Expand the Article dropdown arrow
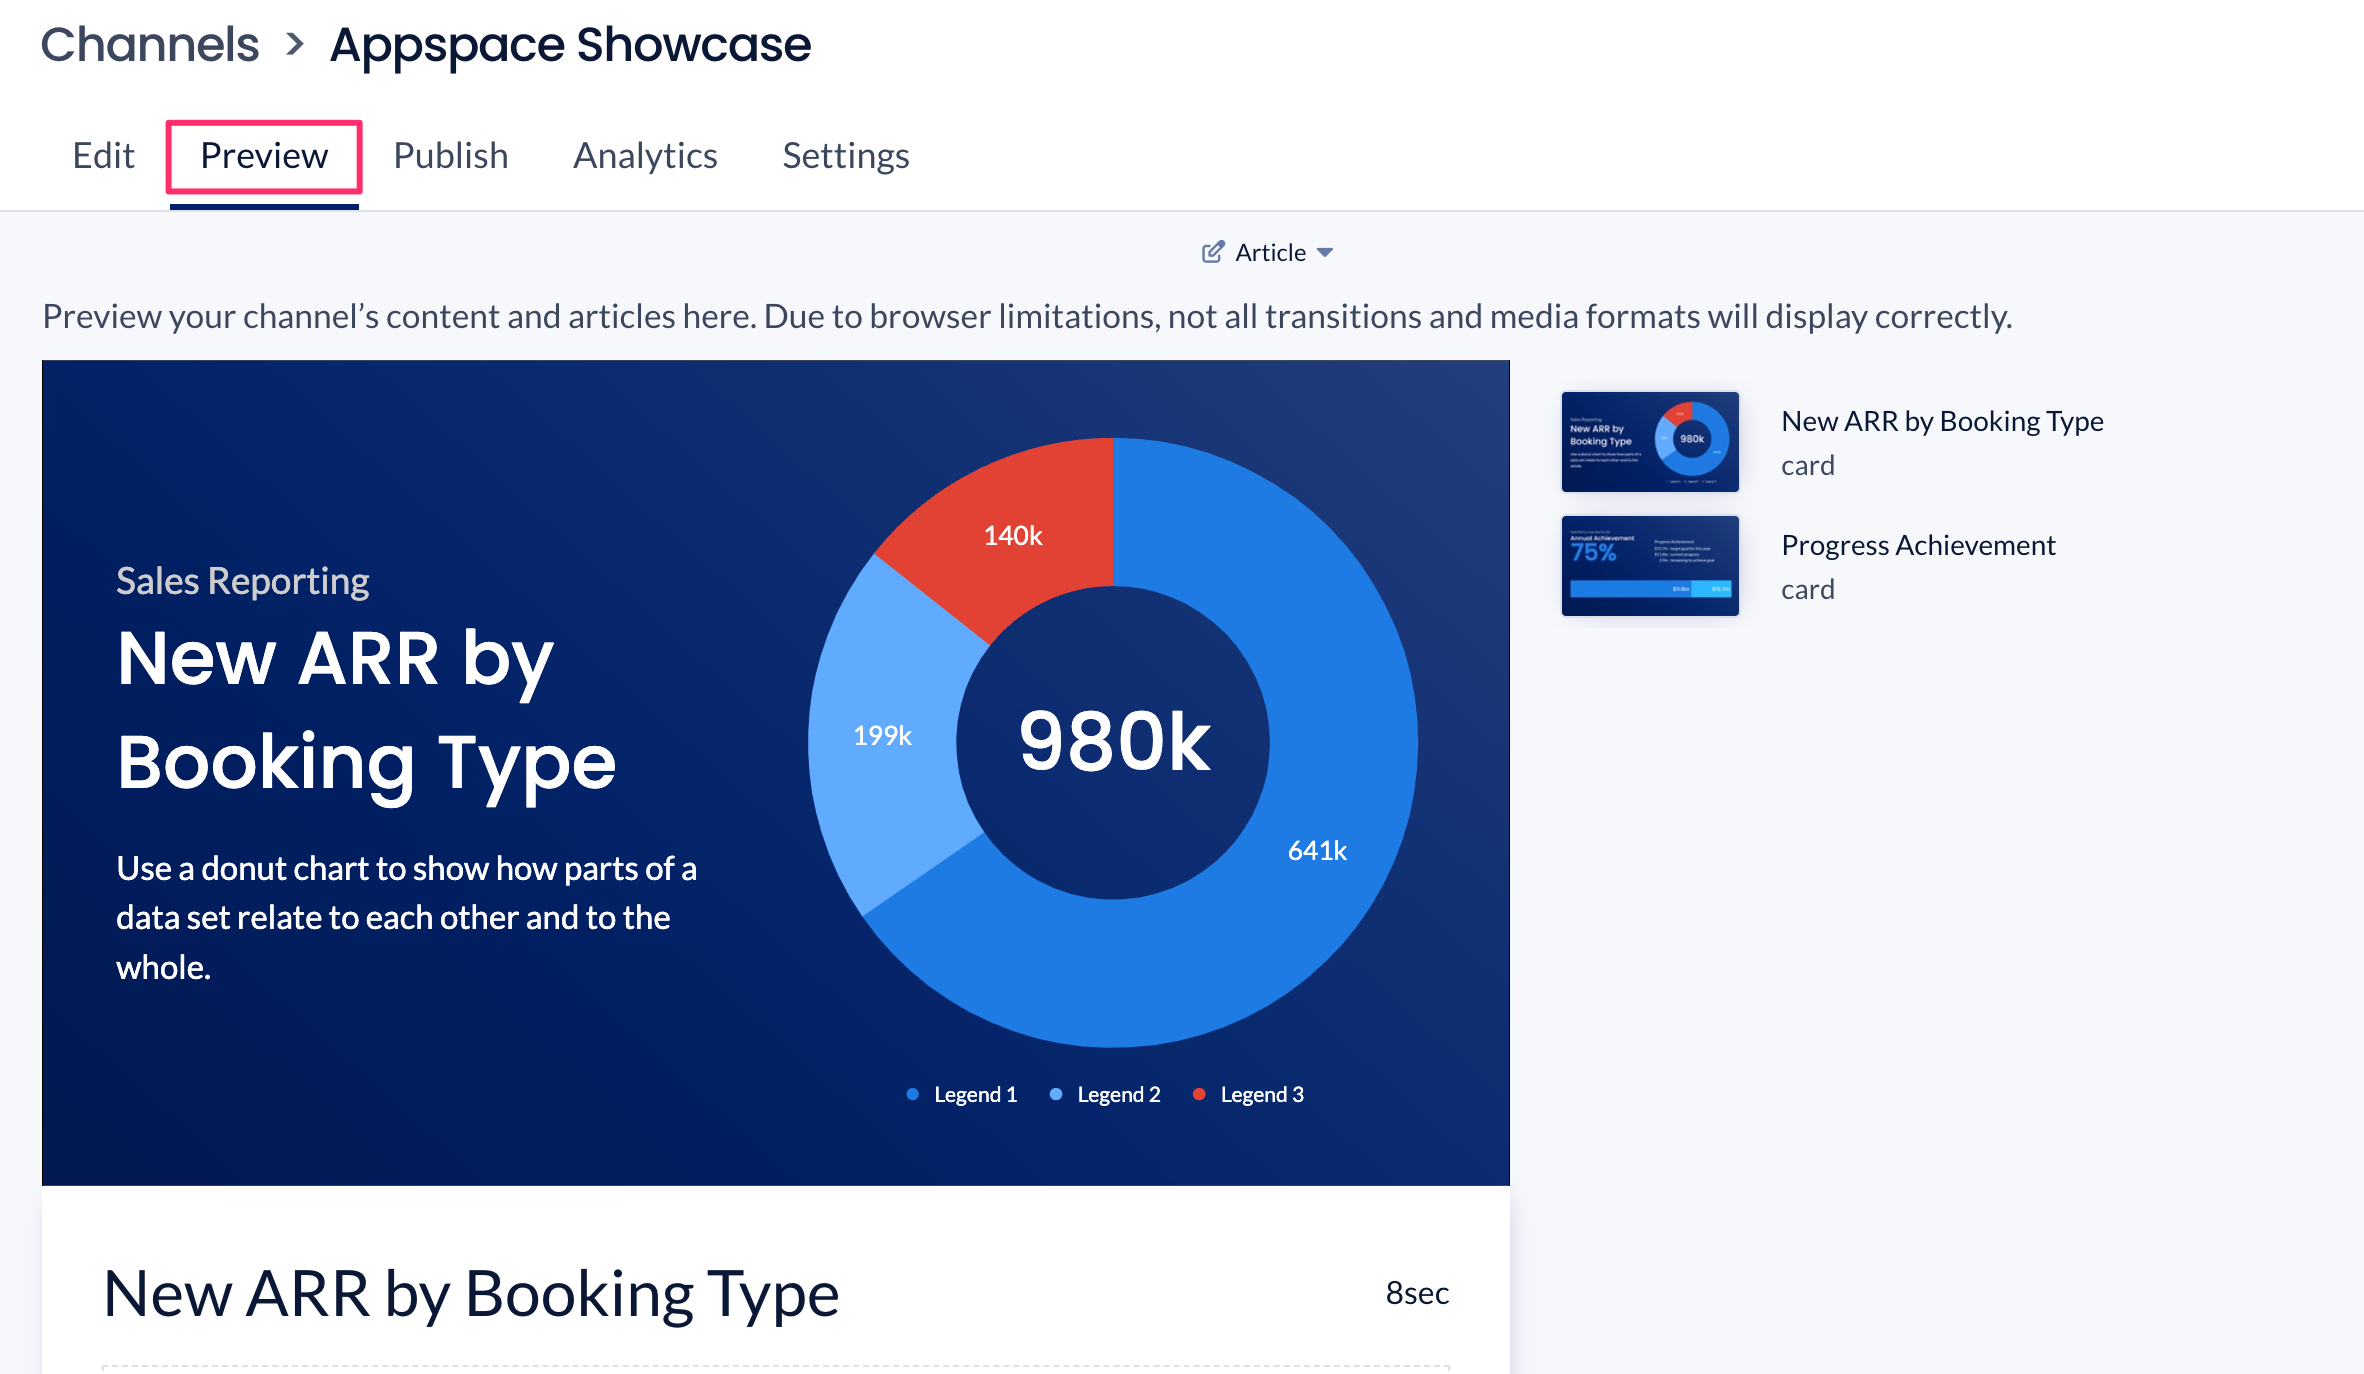 [x=1325, y=253]
